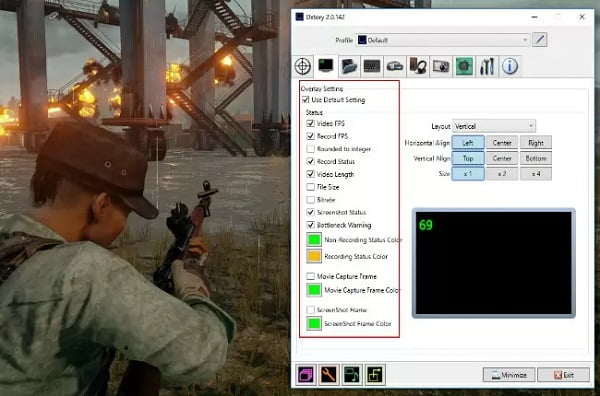Screen dimensions: 600x396
Task: Open the keyboard hotkeys tab
Action: tap(372, 66)
